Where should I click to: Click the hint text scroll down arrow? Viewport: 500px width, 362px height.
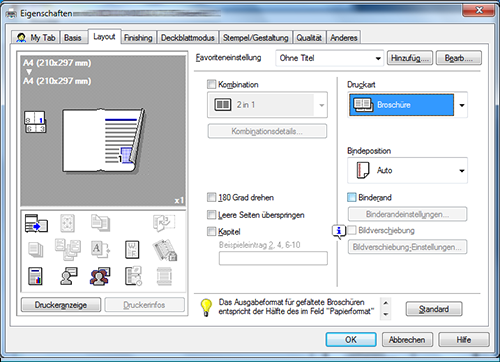(386, 314)
